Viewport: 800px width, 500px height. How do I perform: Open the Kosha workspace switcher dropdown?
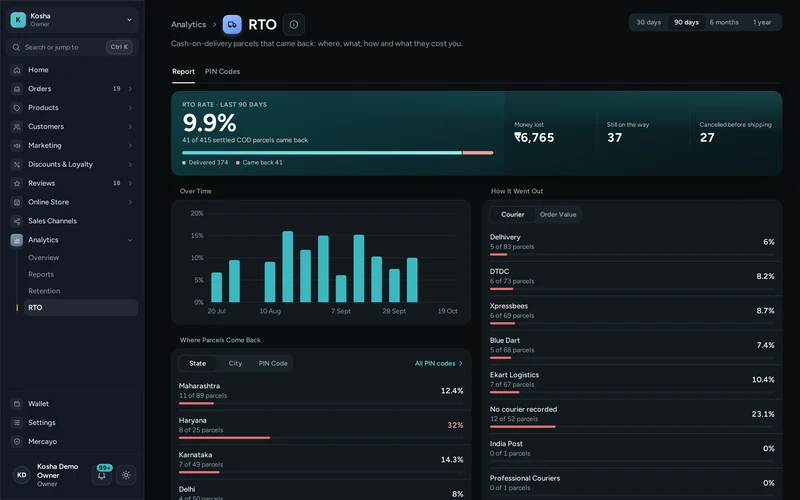point(72,20)
